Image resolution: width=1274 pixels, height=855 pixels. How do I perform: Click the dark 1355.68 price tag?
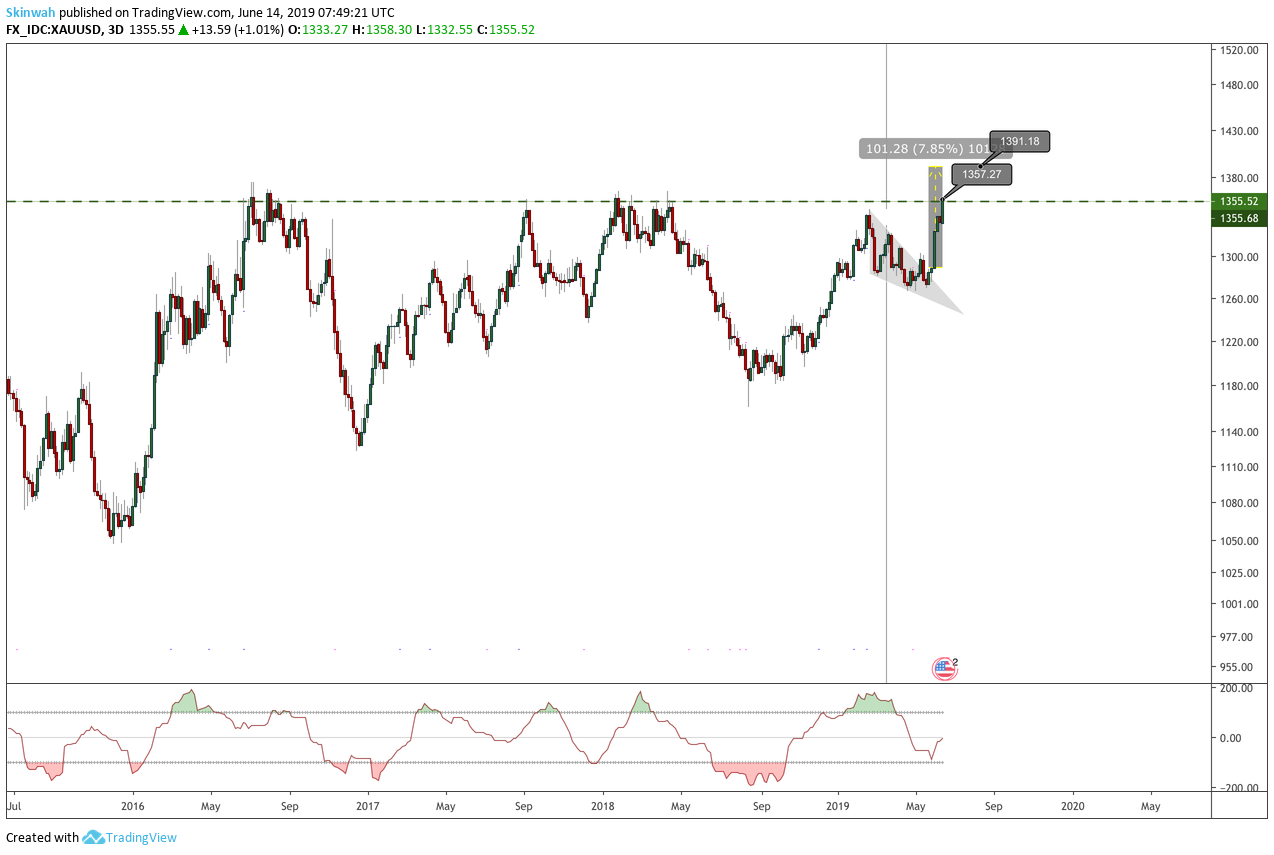(1239, 218)
